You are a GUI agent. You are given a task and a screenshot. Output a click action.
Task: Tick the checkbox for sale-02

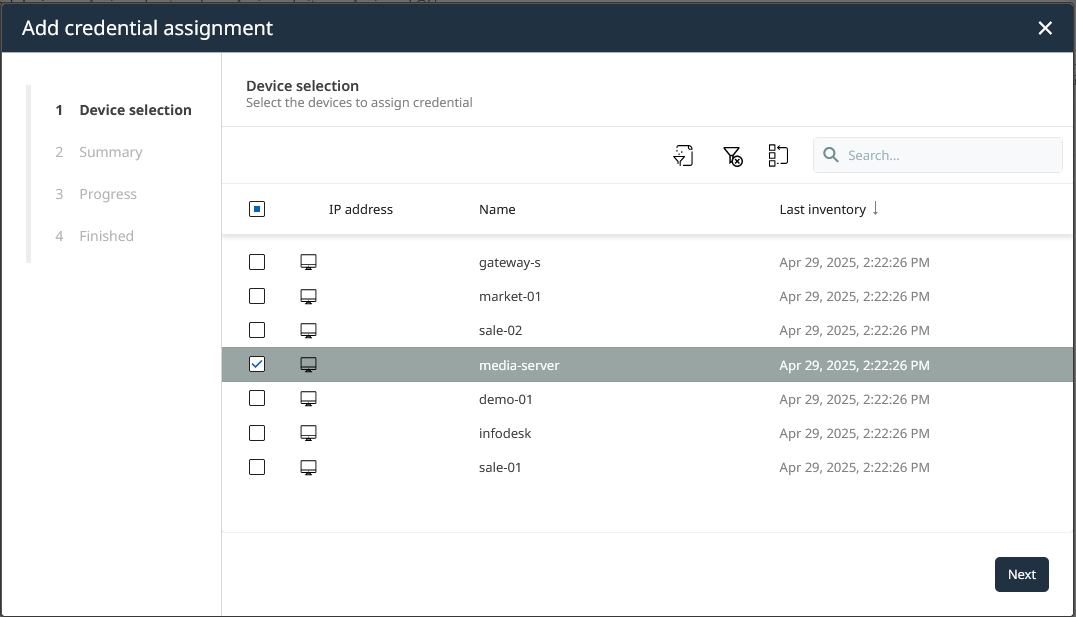pyautogui.click(x=257, y=330)
